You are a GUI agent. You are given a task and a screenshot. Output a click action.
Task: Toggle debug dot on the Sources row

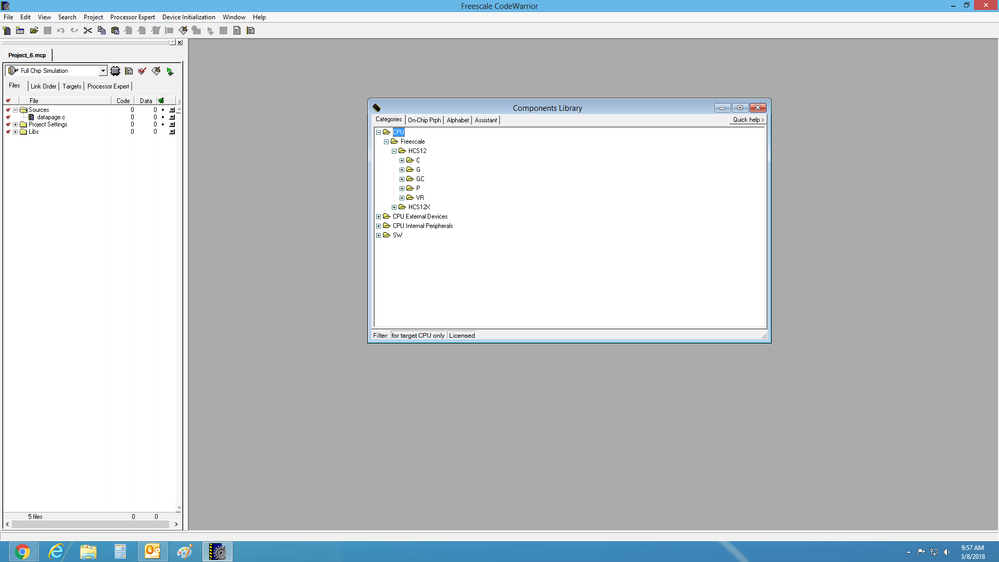162,110
